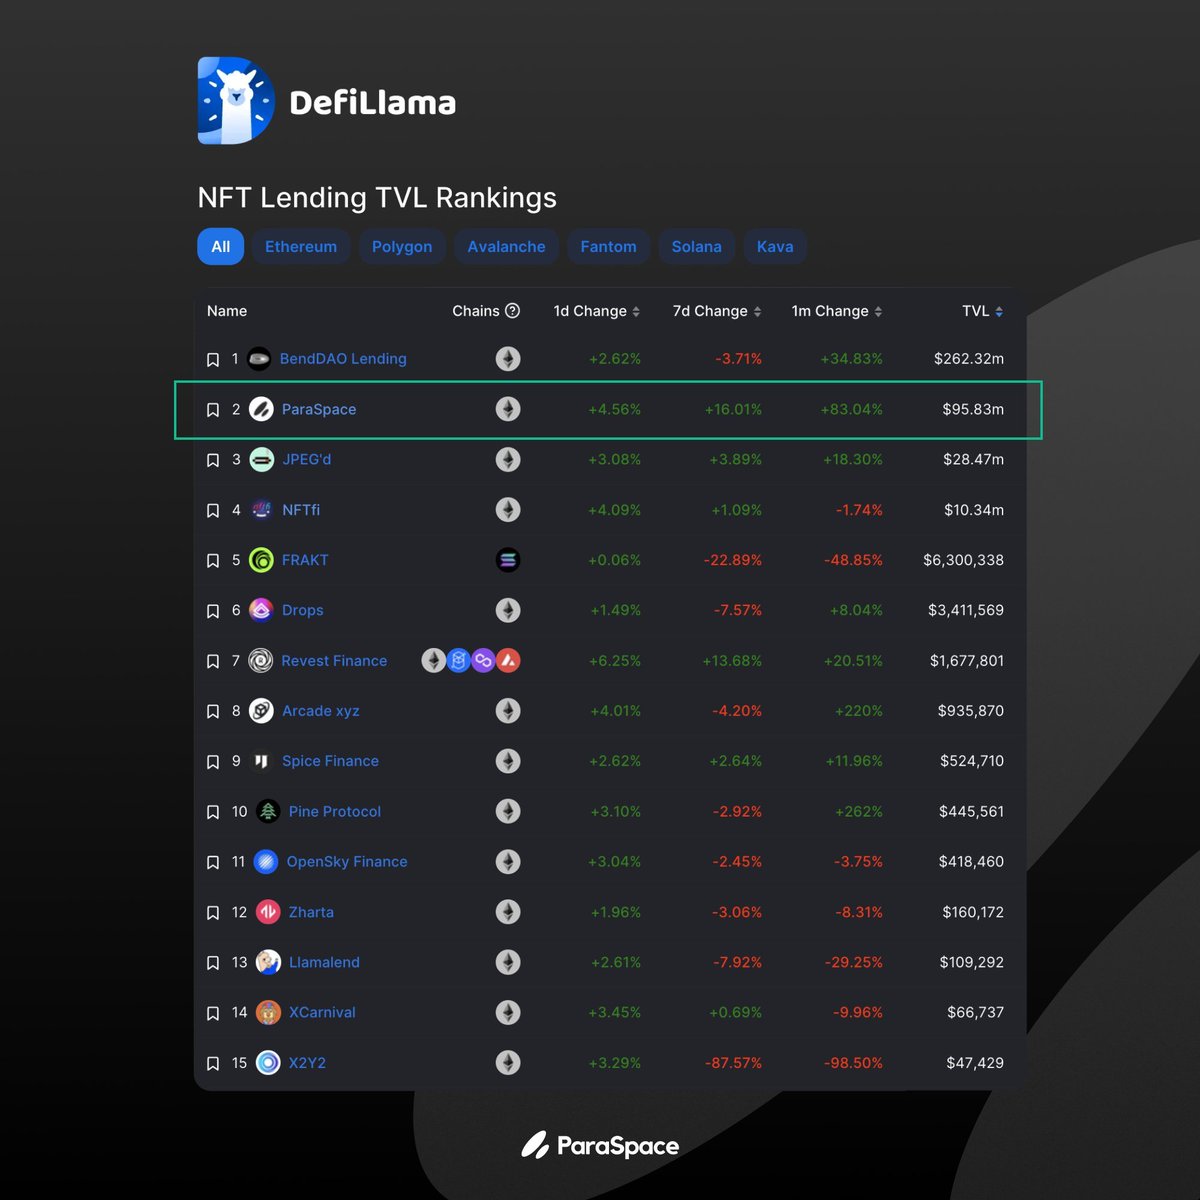This screenshot has height=1200, width=1200.
Task: Click the DefiLlama llama logo
Action: coord(236,101)
